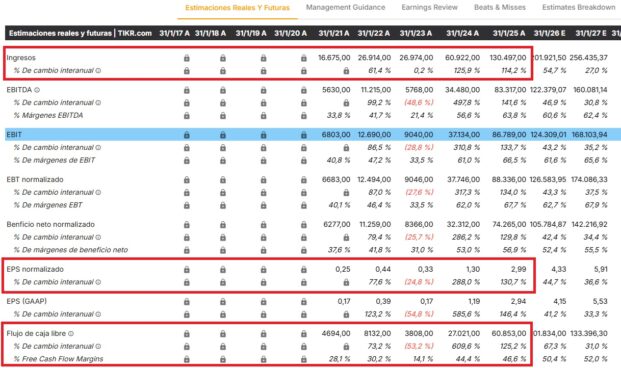Click the 31/1/25 A column header
Viewport: 621px width, 368px height.
(509, 33)
